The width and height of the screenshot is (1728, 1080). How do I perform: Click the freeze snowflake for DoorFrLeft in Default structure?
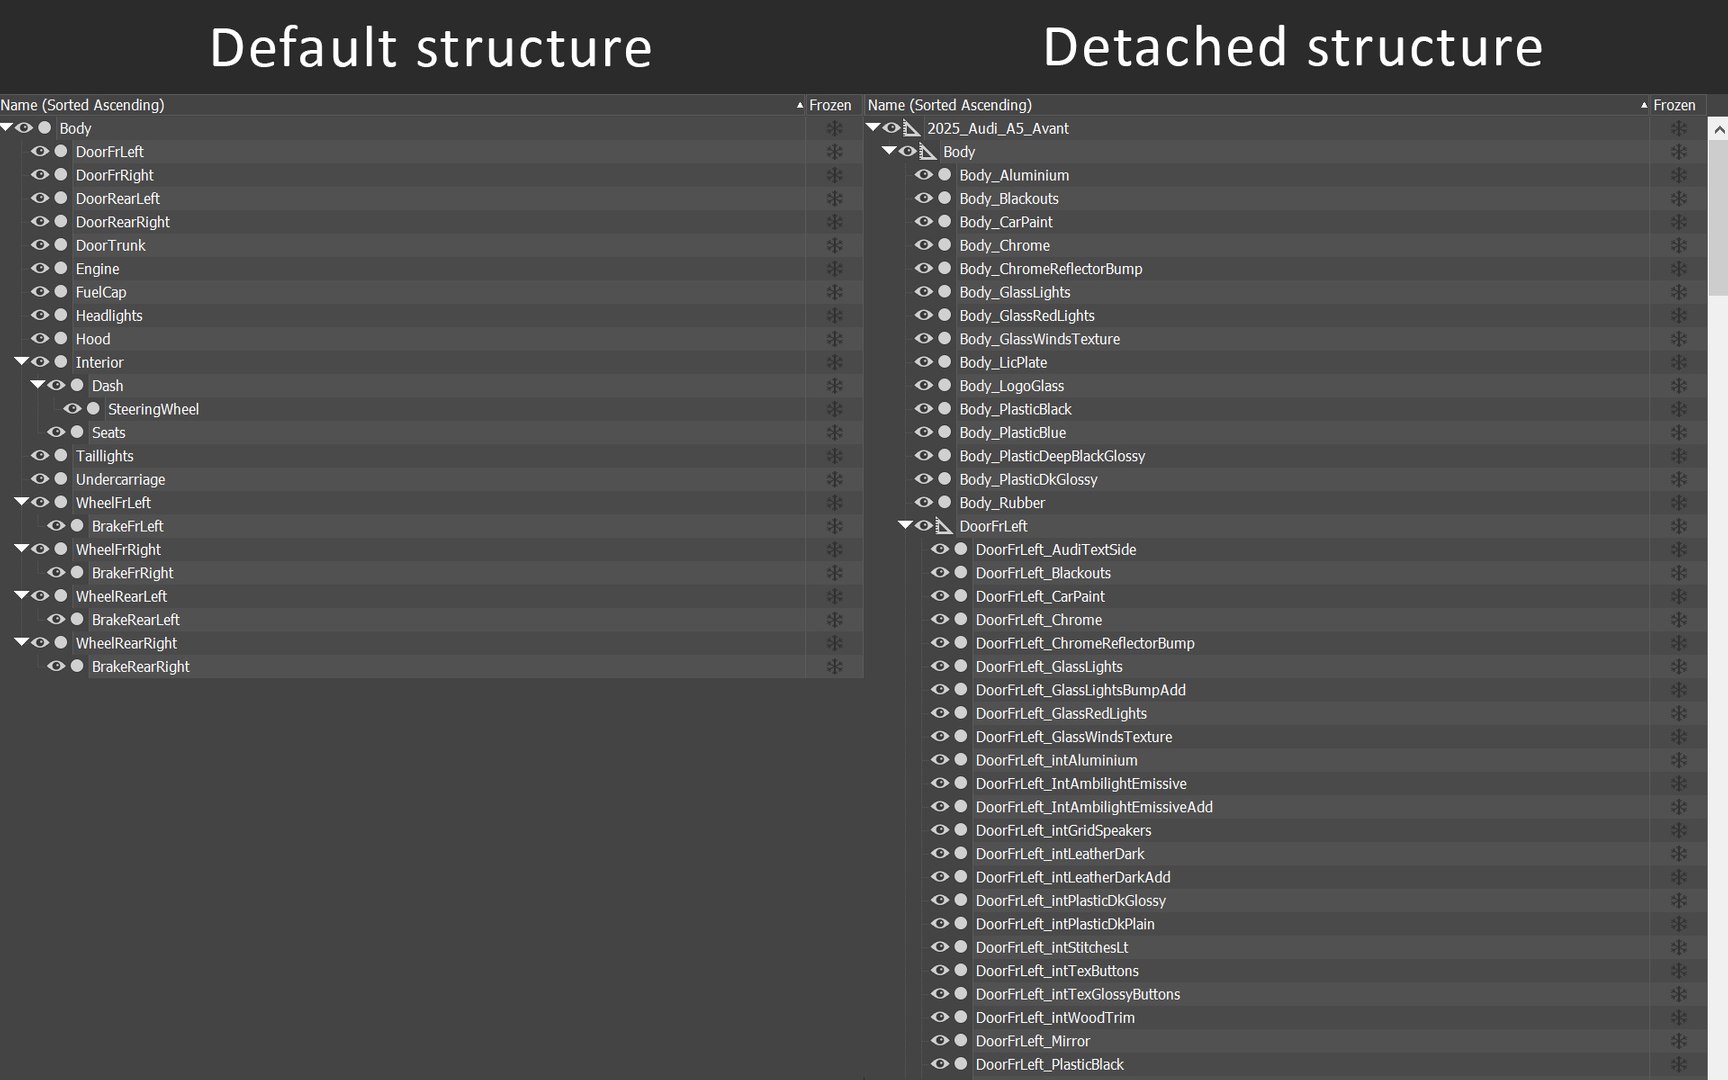[x=834, y=152]
